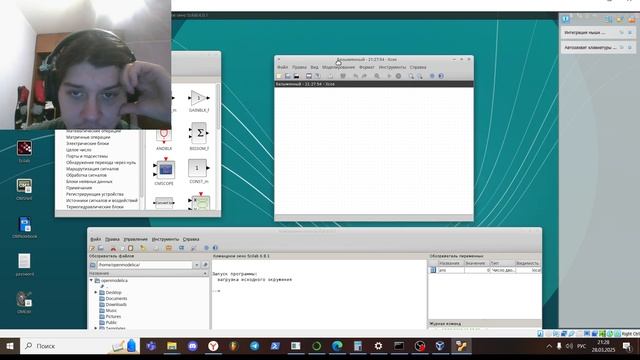Click the Redo icon in Xcos toolbar
The image size is (640, 360).
364,76
